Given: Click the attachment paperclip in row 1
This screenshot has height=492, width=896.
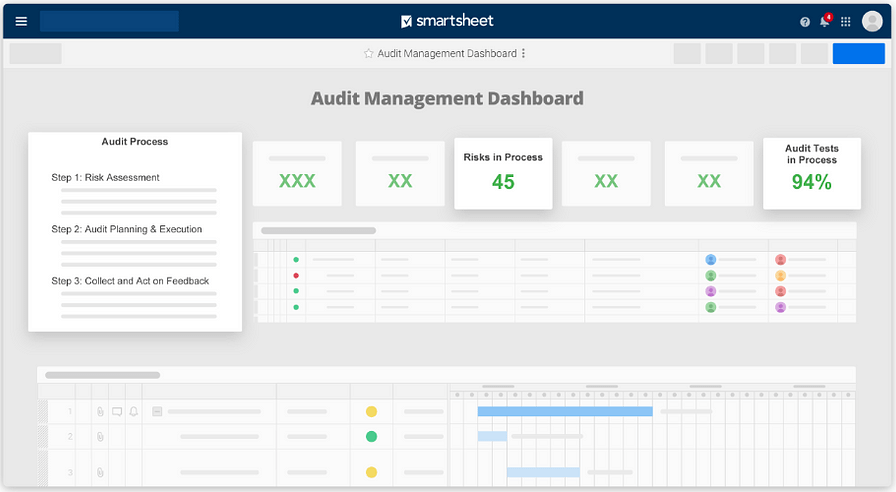Looking at the screenshot, I should click(100, 411).
